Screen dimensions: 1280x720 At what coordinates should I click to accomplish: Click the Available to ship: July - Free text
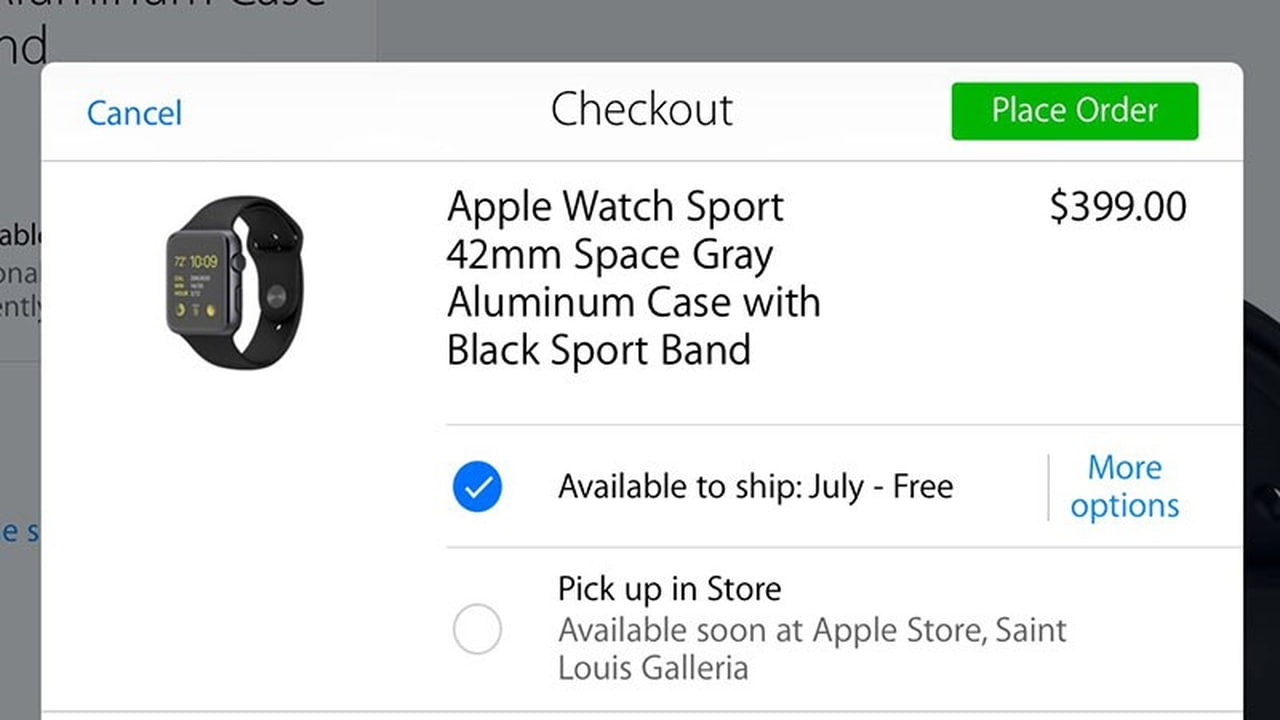(x=755, y=487)
